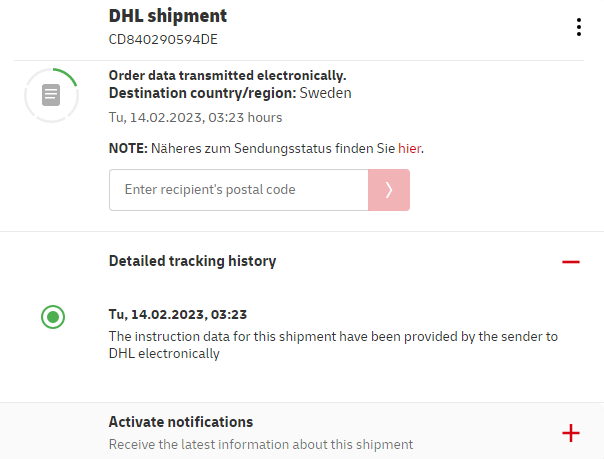Collapse tracking history with the minus icon

pyautogui.click(x=570, y=262)
